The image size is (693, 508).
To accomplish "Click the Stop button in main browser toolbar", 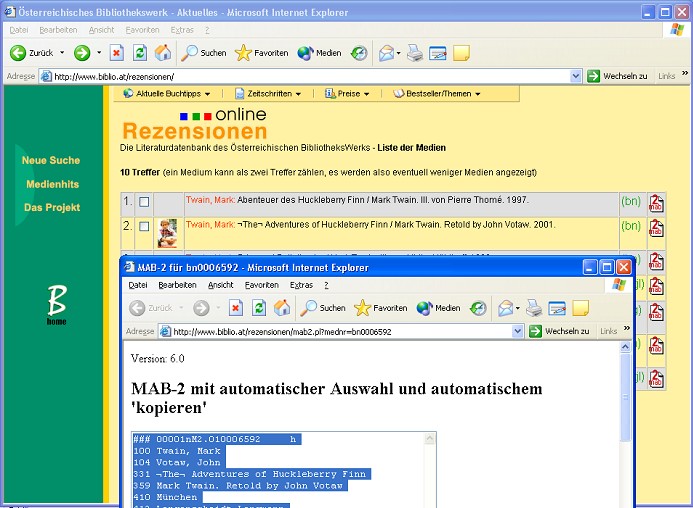I will (116, 53).
